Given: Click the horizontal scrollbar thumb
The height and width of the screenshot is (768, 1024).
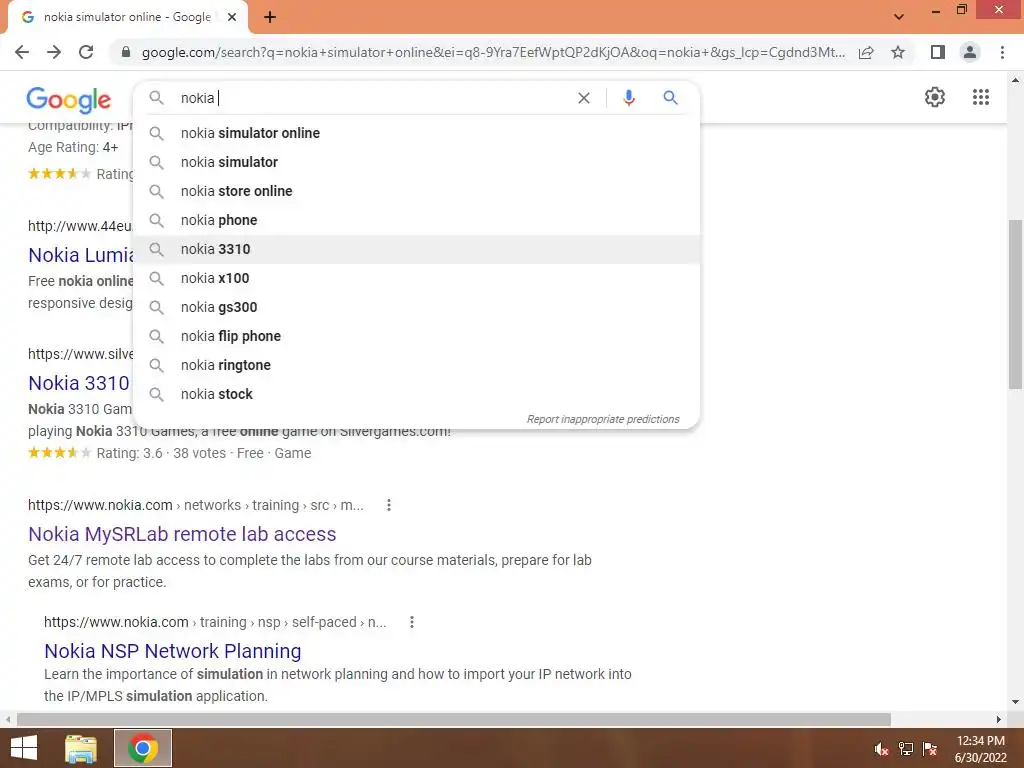Looking at the screenshot, I should pos(454,720).
